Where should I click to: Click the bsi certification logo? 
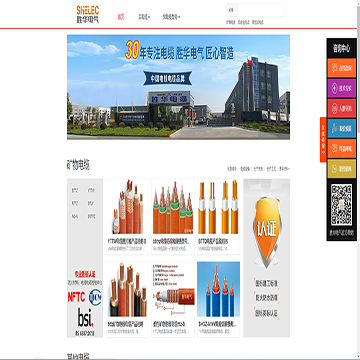coord(85,317)
